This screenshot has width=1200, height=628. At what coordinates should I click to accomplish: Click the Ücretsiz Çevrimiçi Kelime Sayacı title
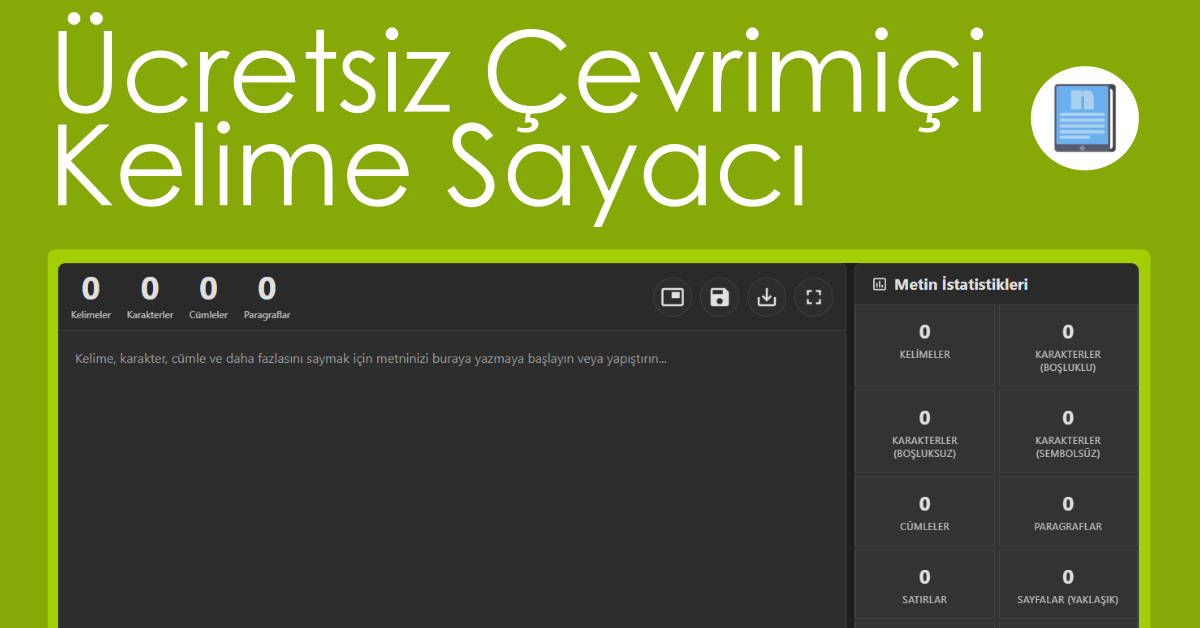[520, 120]
